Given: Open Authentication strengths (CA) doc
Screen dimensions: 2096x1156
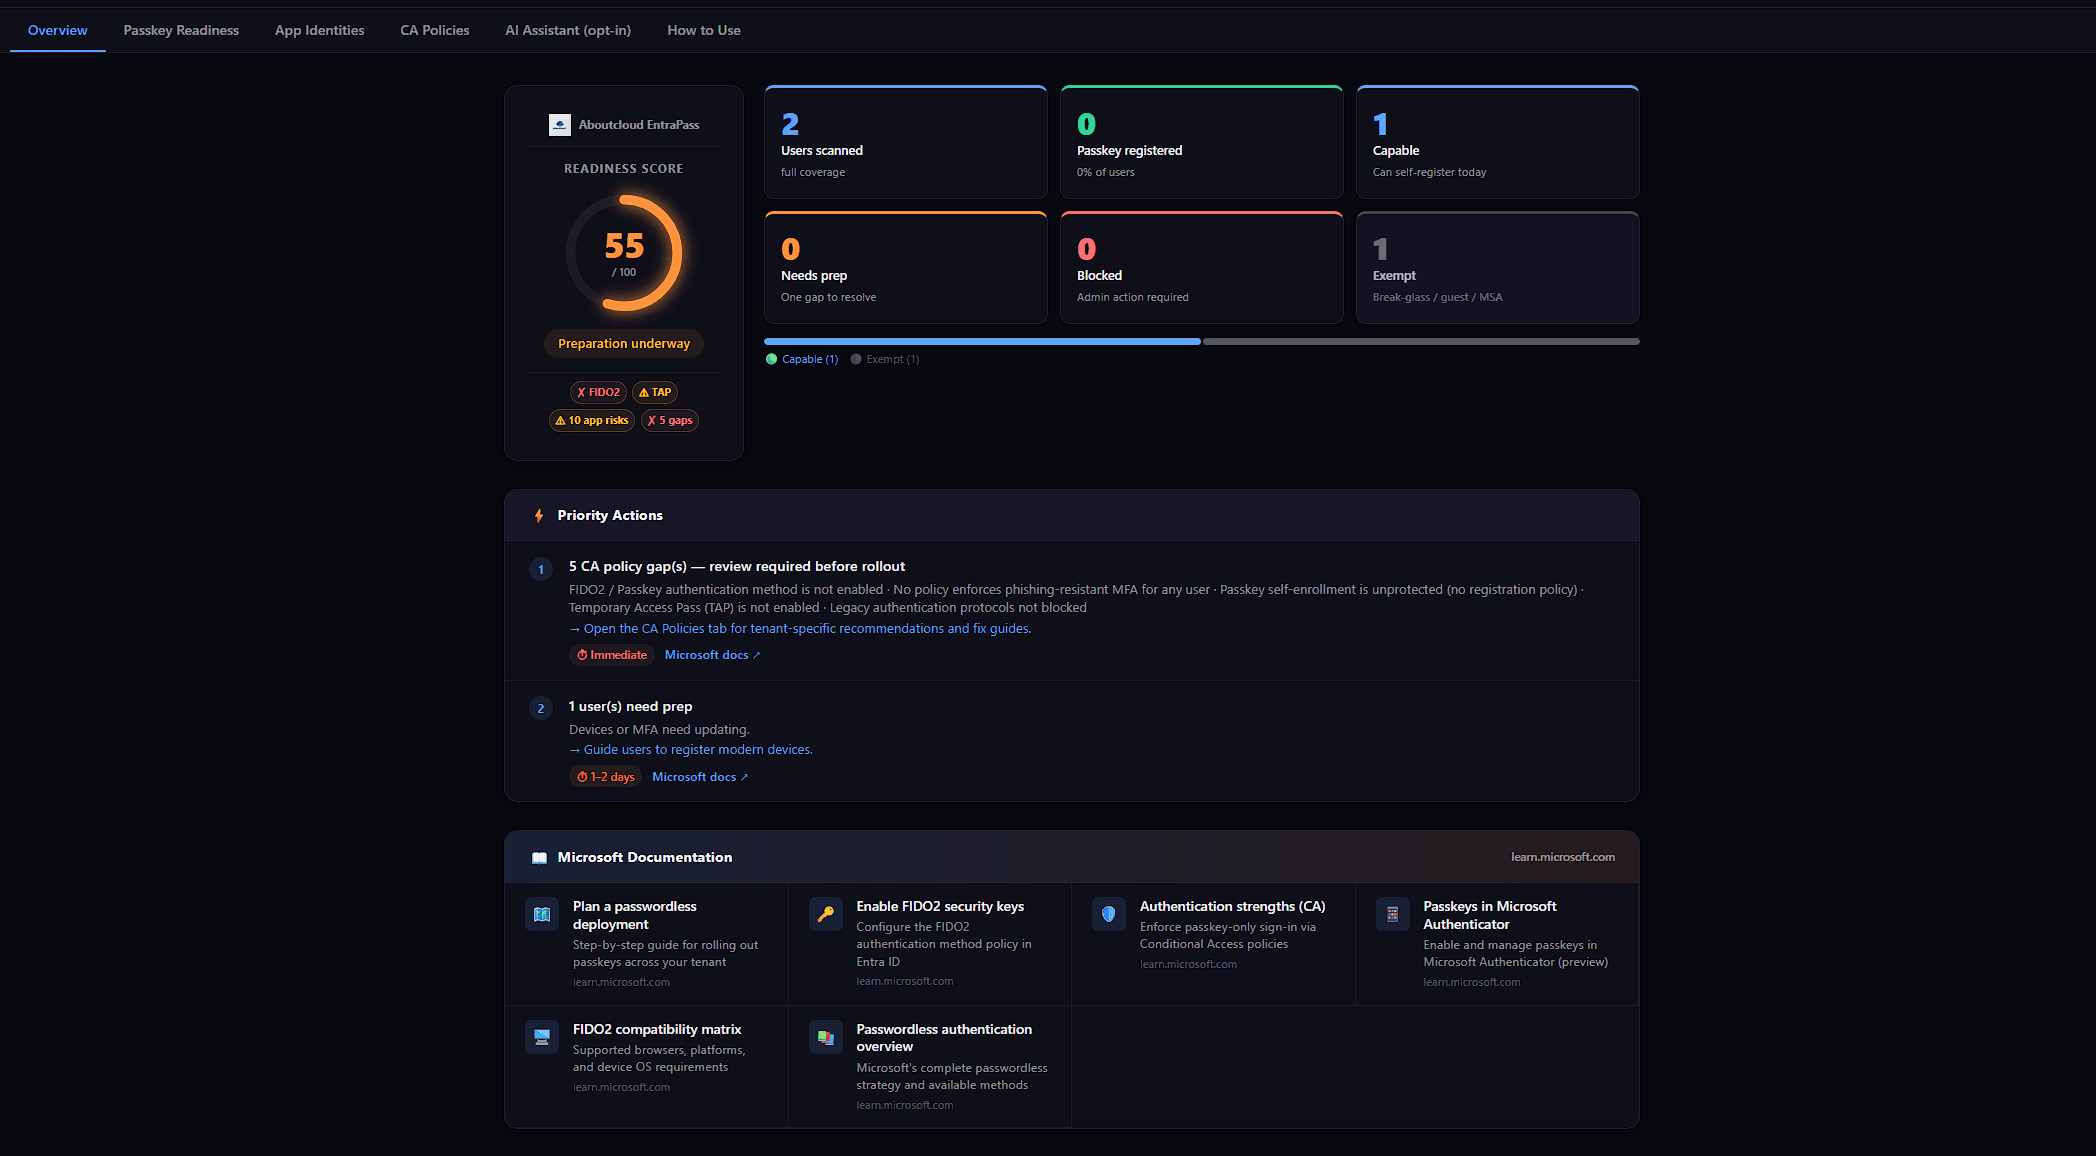Looking at the screenshot, I should [x=1213, y=943].
